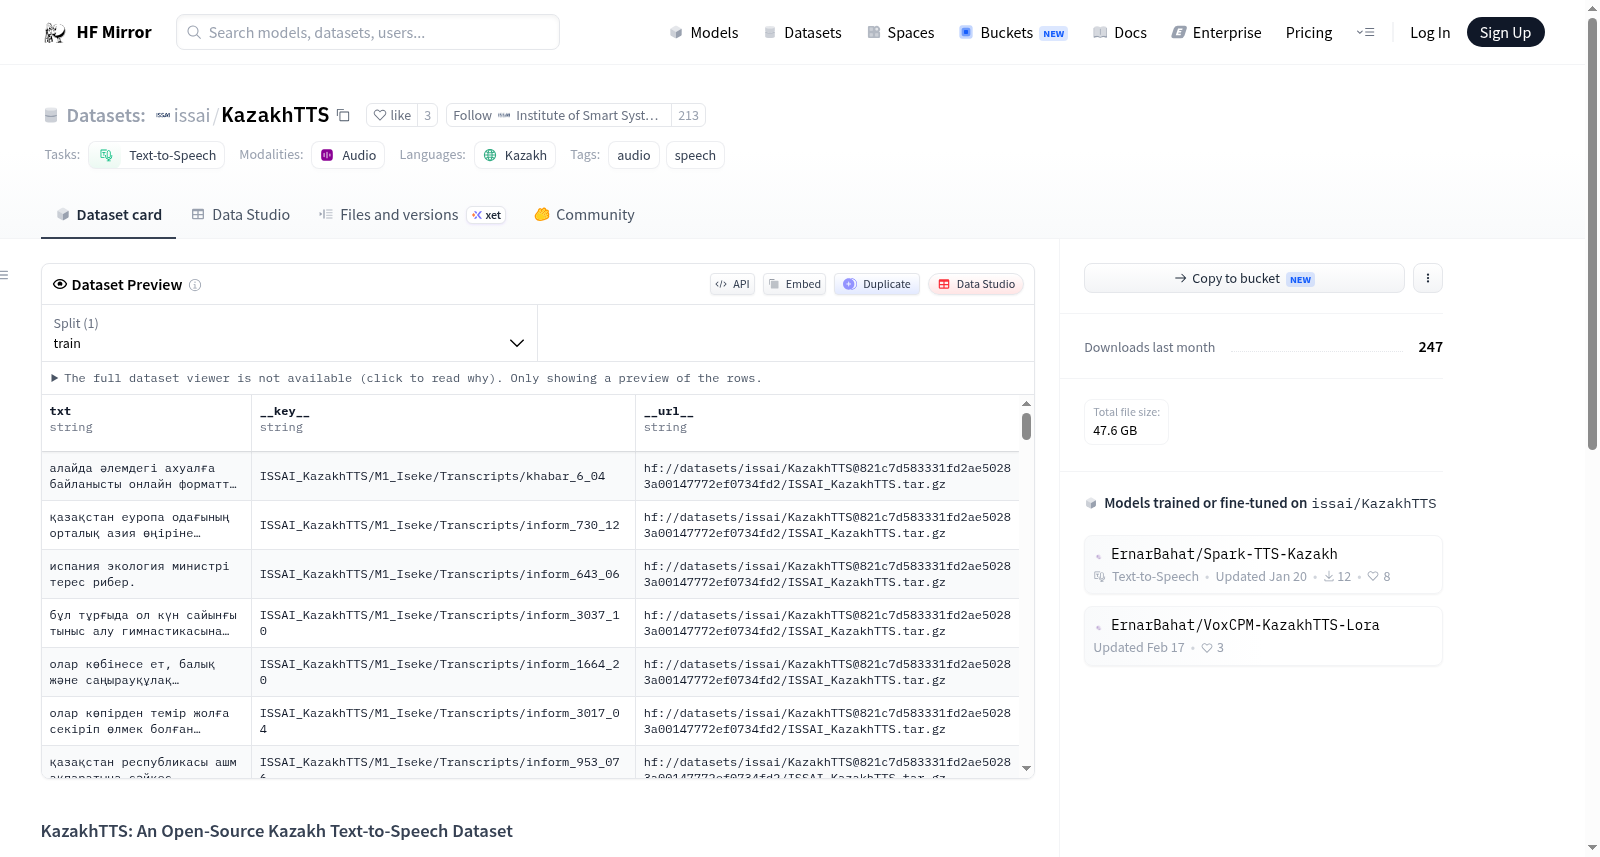Toggle the left sidebar menu icon
Image resolution: width=1600 pixels, height=857 pixels.
click(5, 275)
